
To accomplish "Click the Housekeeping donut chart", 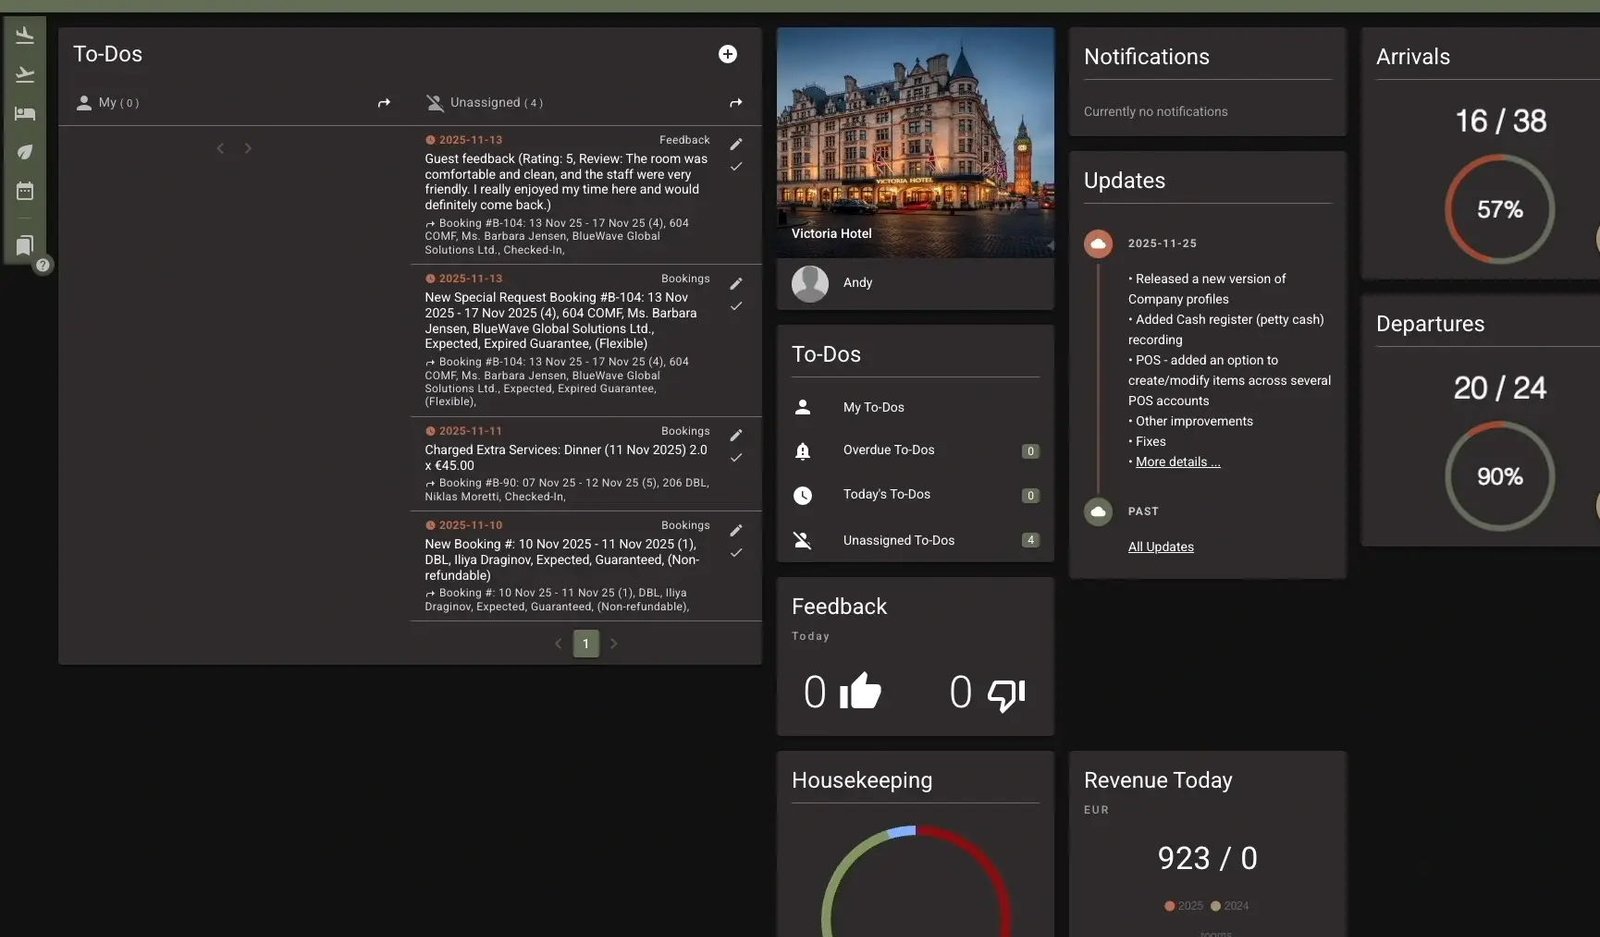I will pos(915,880).
